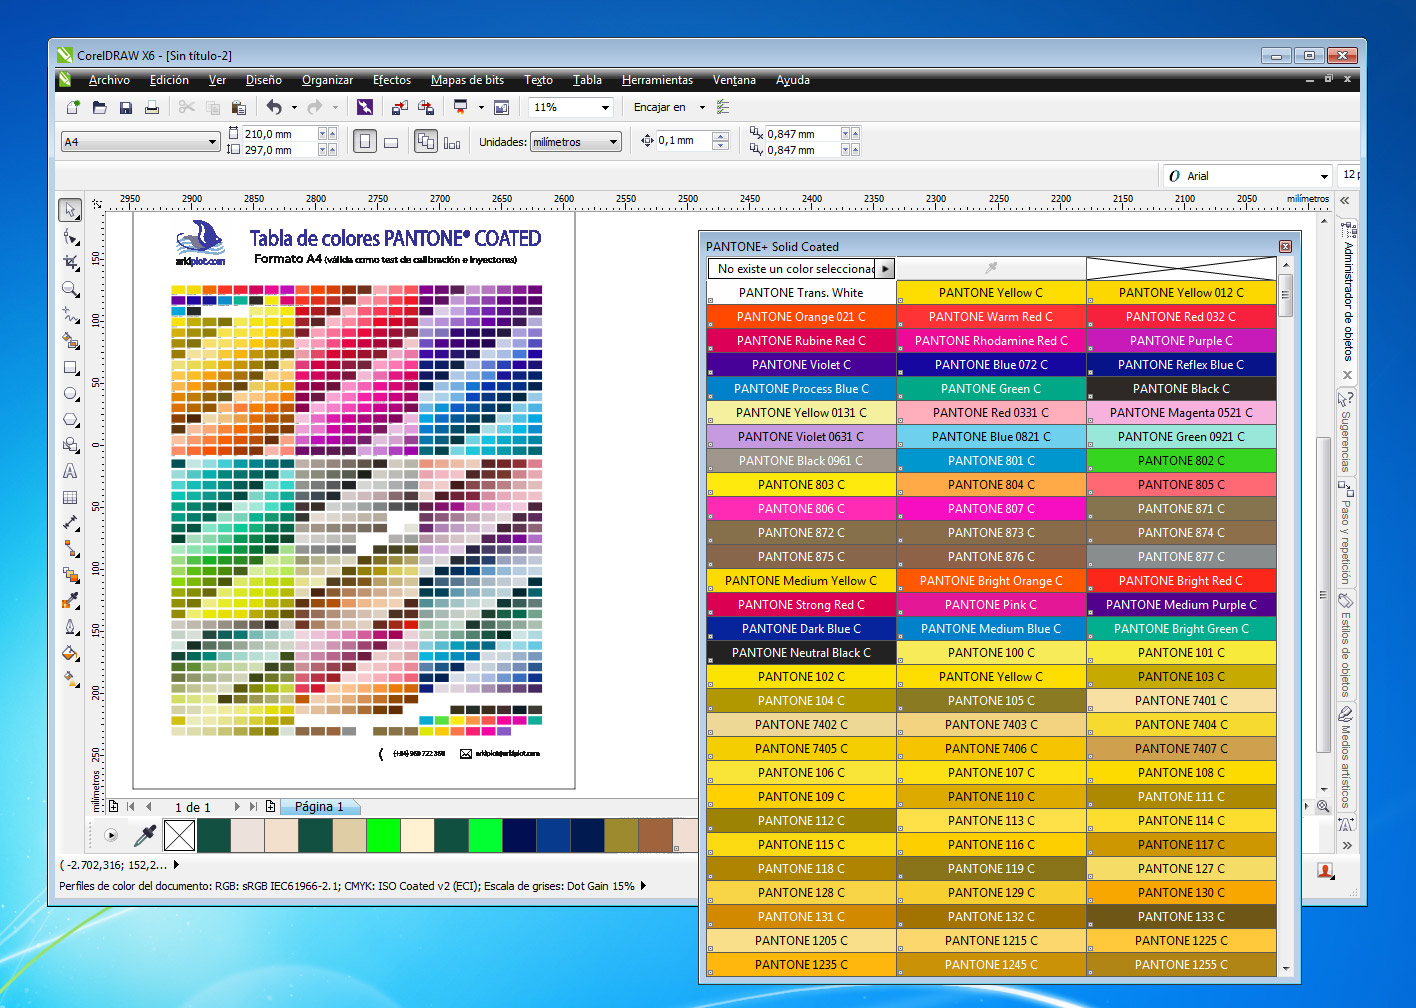Select the Table tool in toolbox
1416x1008 pixels.
tap(70, 497)
